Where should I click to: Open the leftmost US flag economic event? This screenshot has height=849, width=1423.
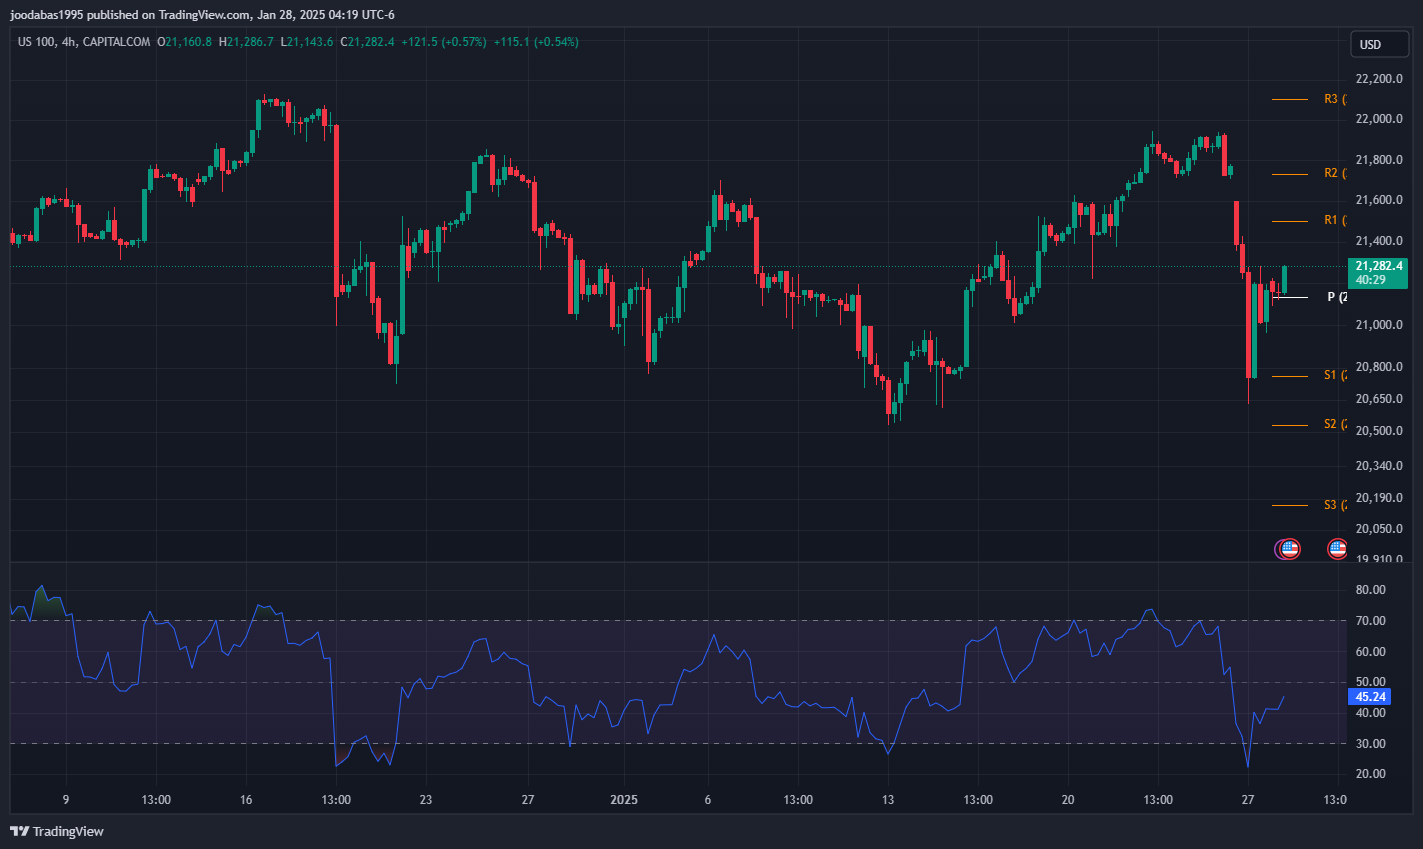pyautogui.click(x=1288, y=549)
